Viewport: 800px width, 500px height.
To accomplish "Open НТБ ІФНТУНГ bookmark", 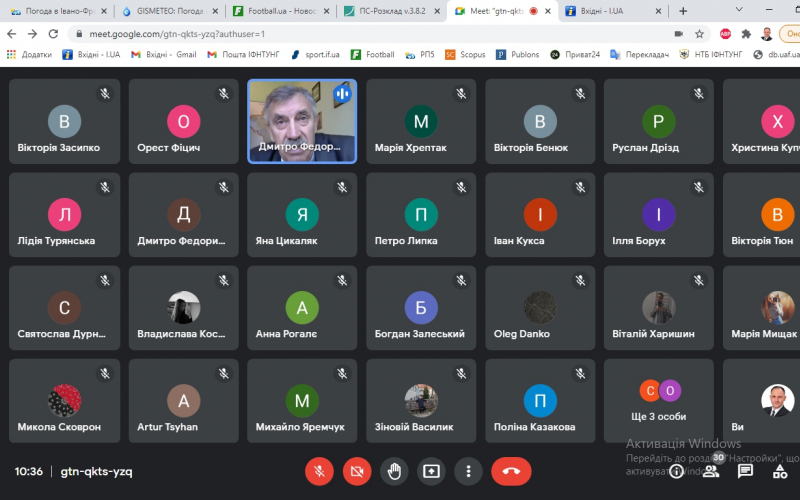I will (x=710, y=55).
